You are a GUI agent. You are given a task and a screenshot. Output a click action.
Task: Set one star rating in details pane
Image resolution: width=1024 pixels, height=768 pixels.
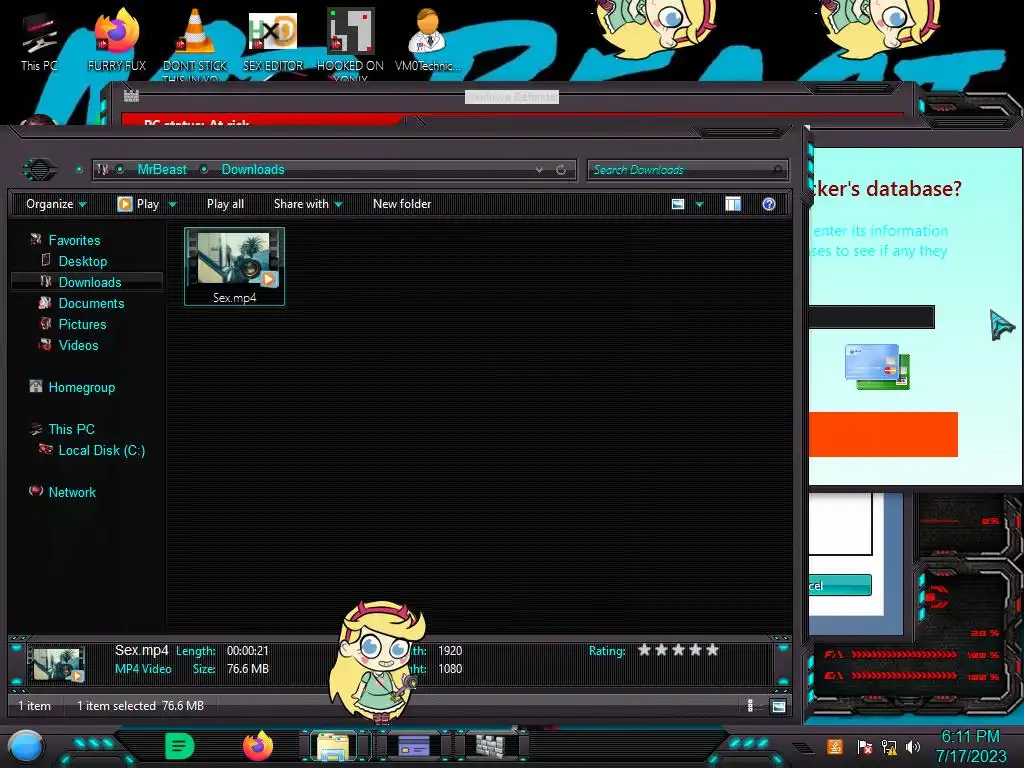[645, 650]
